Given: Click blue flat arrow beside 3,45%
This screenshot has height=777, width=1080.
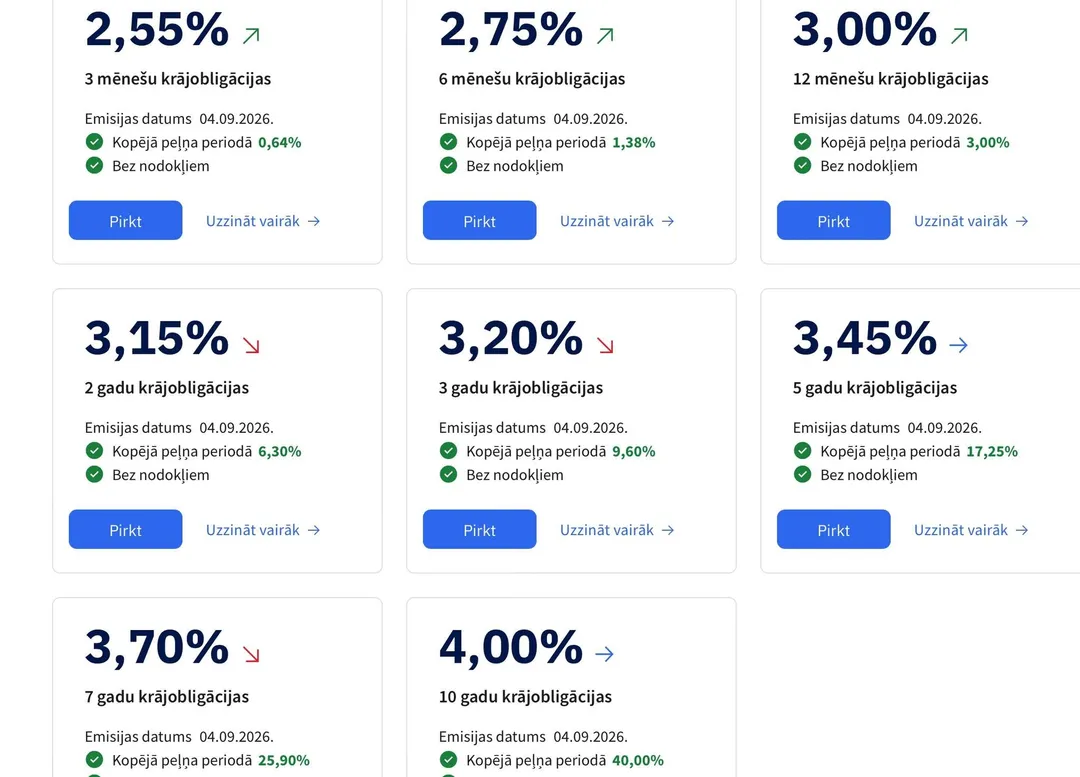Looking at the screenshot, I should coord(959,344).
